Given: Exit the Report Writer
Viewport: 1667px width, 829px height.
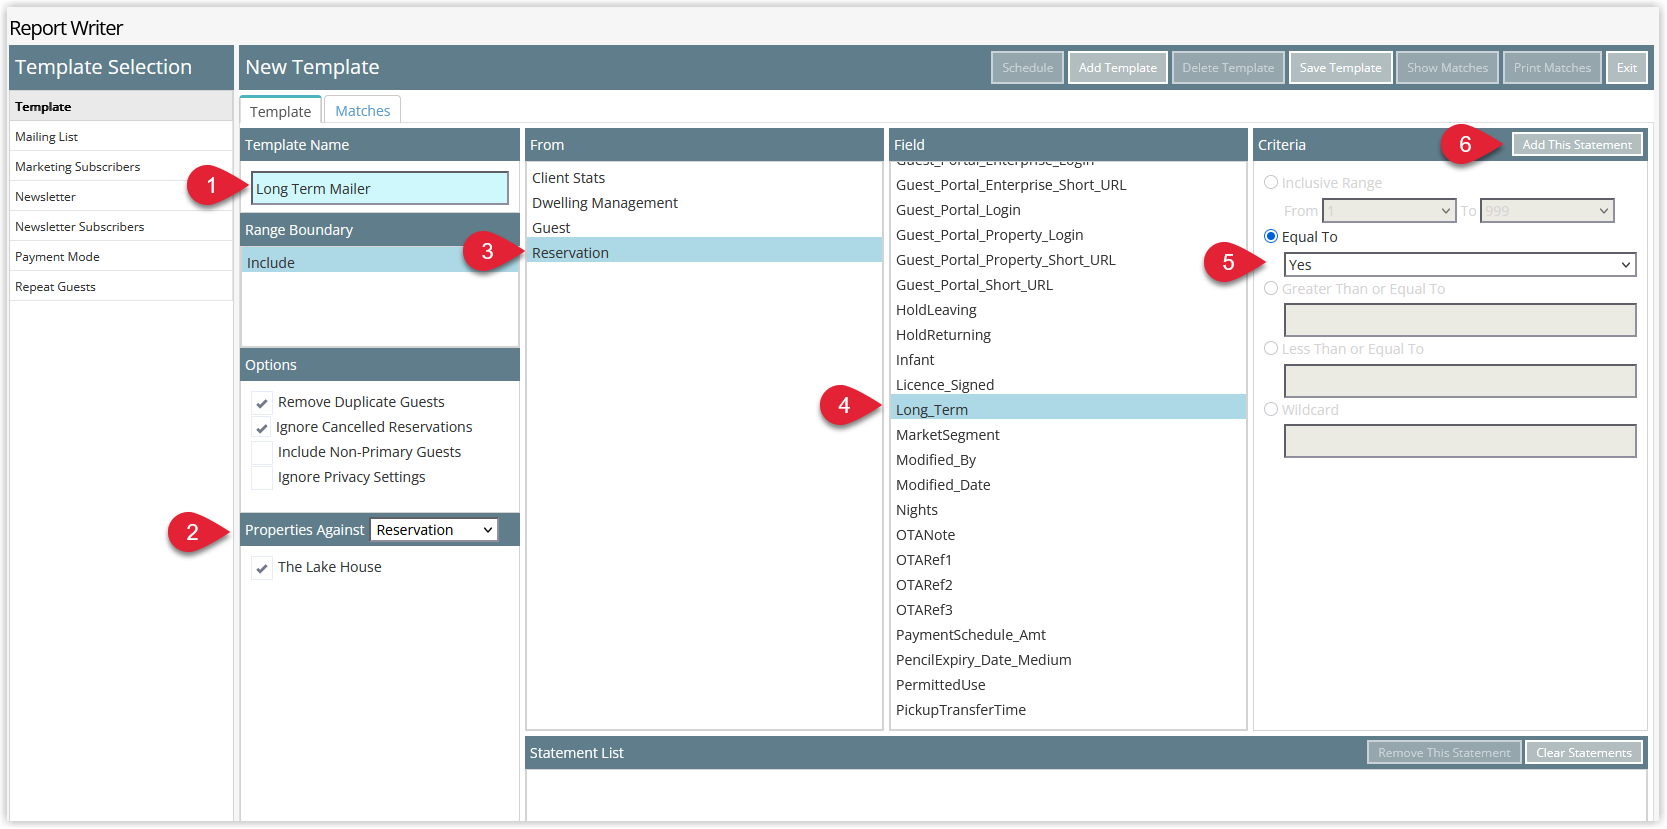Looking at the screenshot, I should pos(1627,68).
